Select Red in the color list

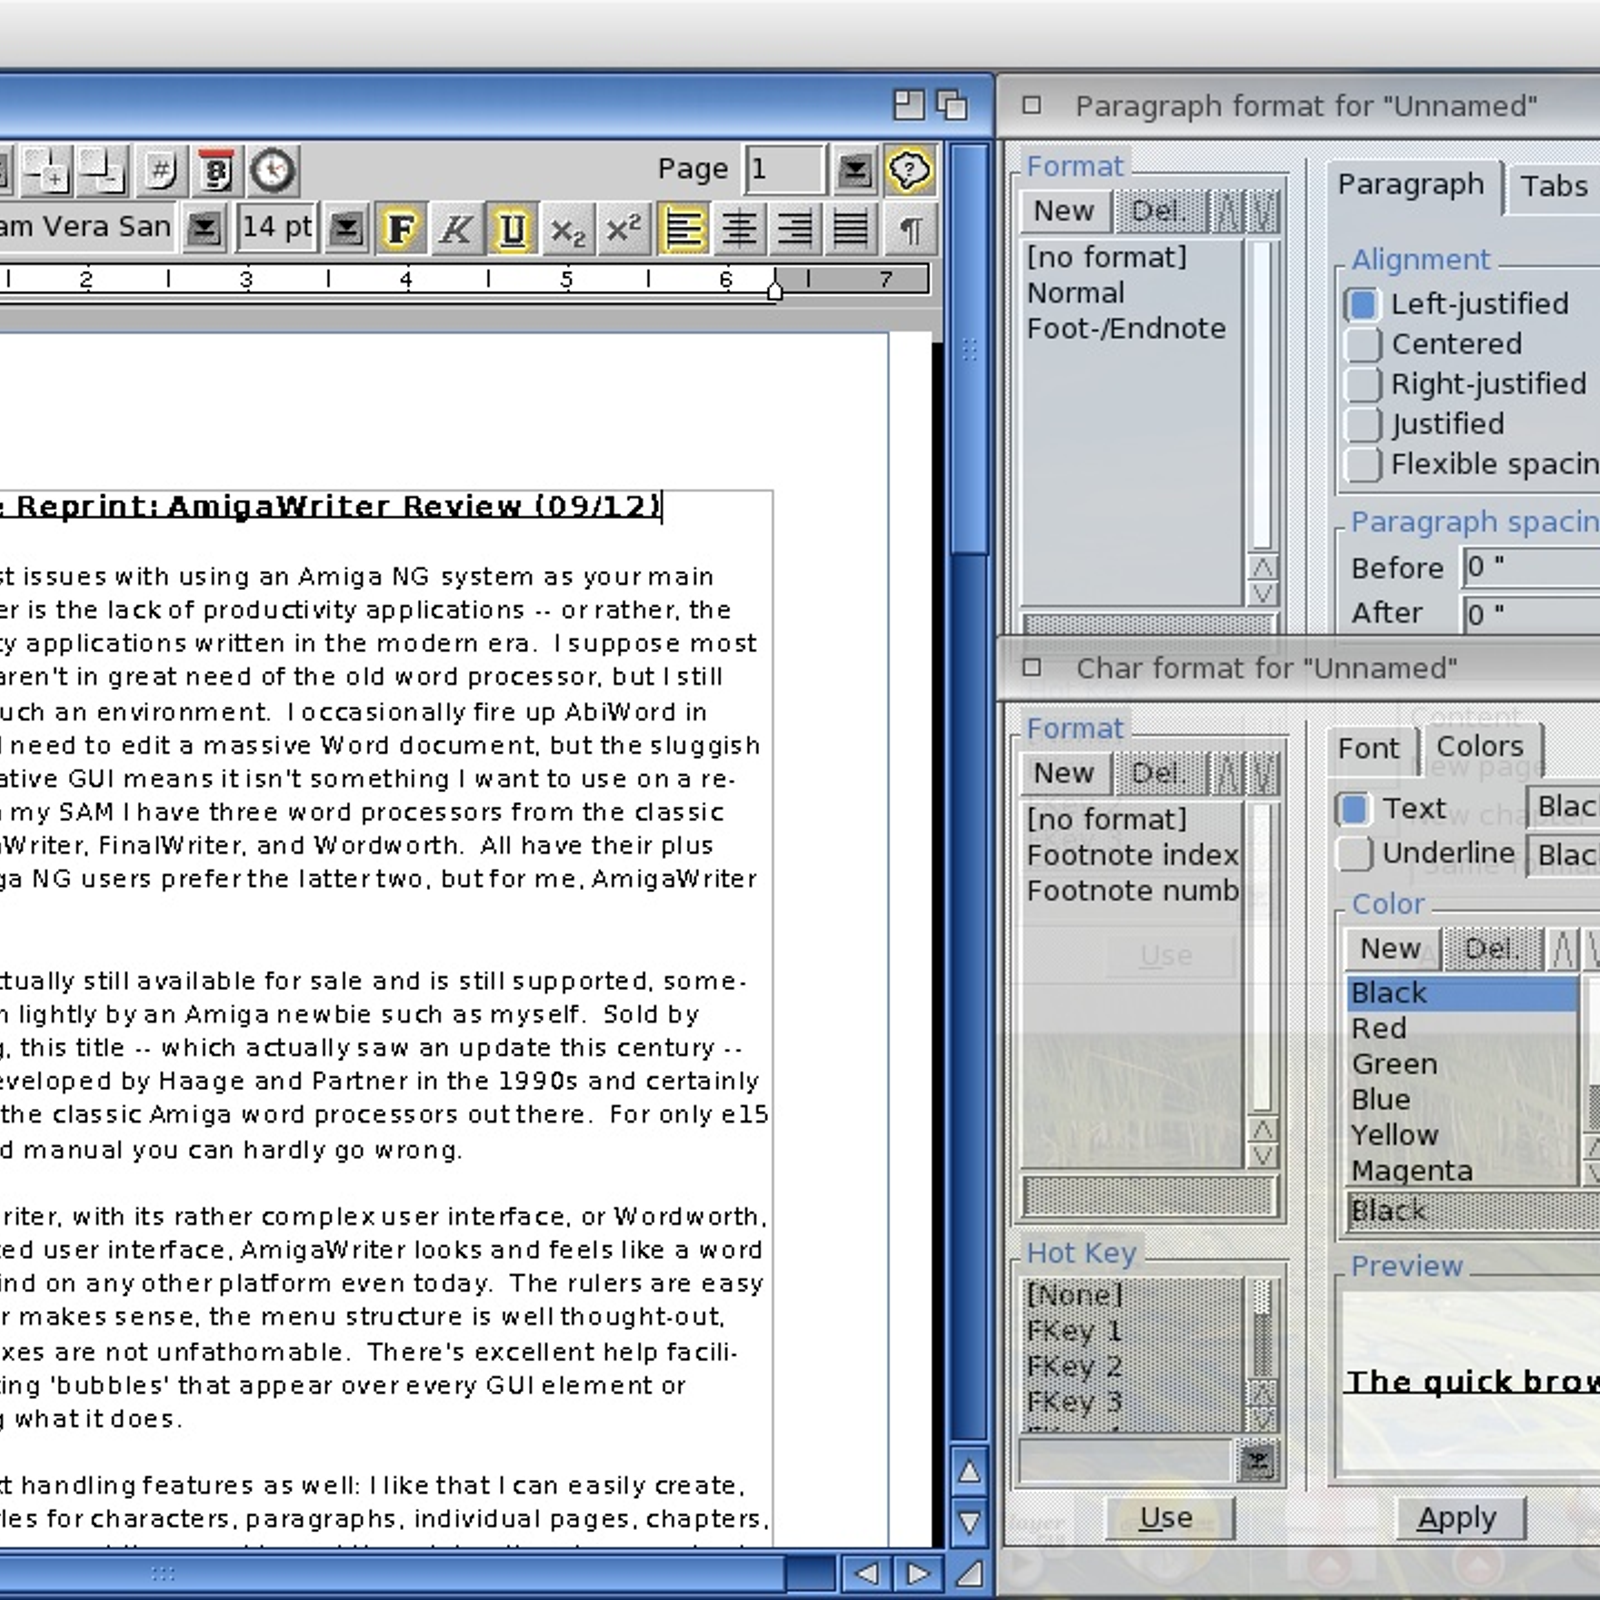pyautogui.click(x=1462, y=1028)
